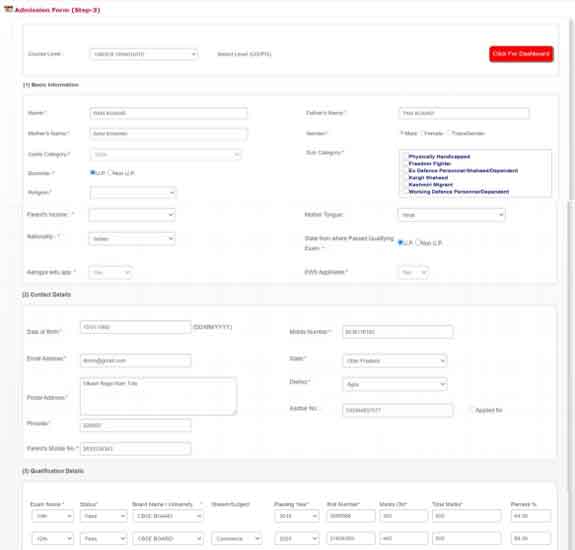
Task: Open the State dropdown
Action: [395, 361]
